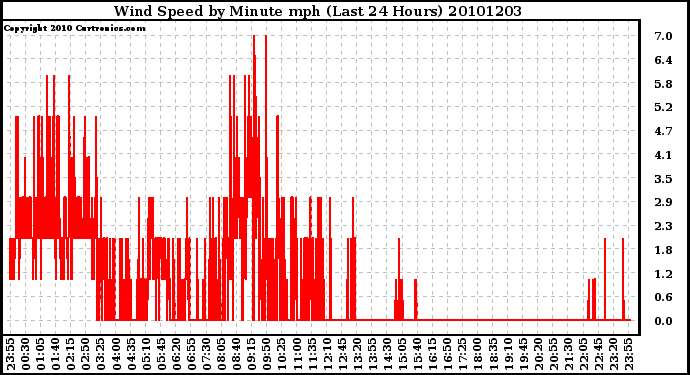Click the 22:45 time axis label
The height and width of the screenshot is (375, 690).
pos(598,355)
